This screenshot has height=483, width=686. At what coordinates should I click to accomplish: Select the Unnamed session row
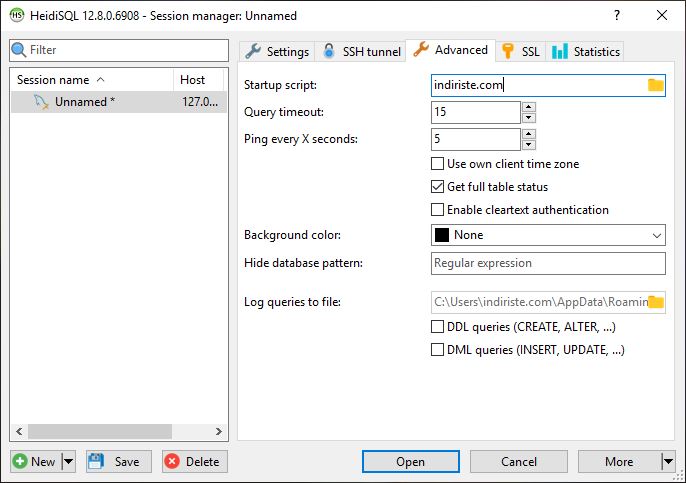(119, 102)
